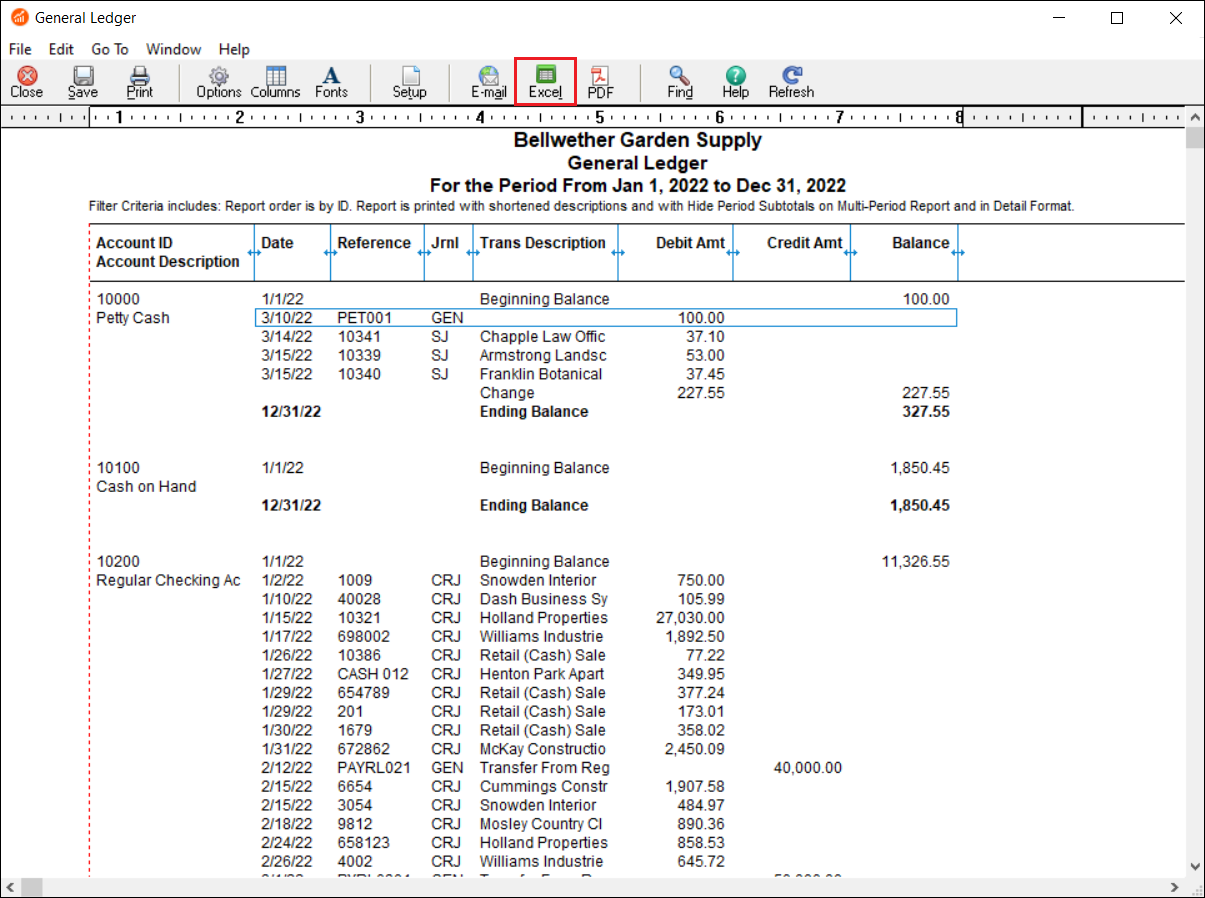Open the Columns settings icon
1205x898 pixels.
click(x=275, y=82)
